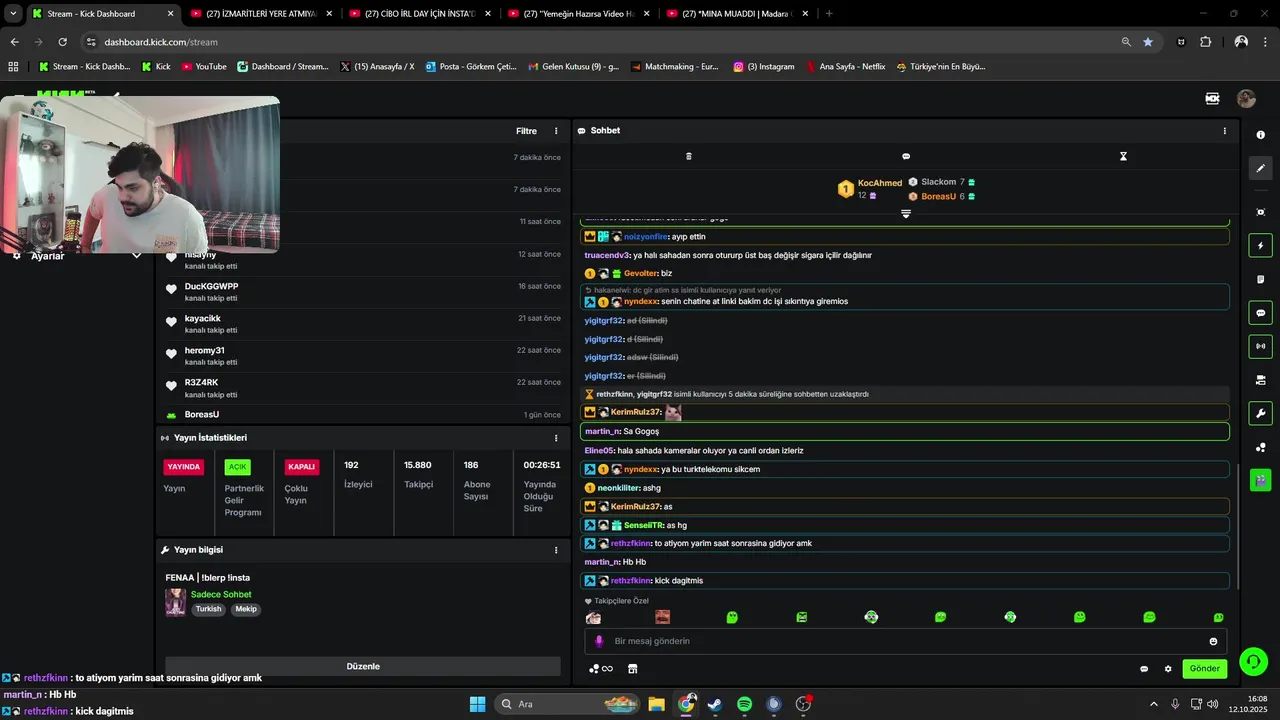
Task: Open the notes page icon in right sidebar
Action: click(1260, 279)
